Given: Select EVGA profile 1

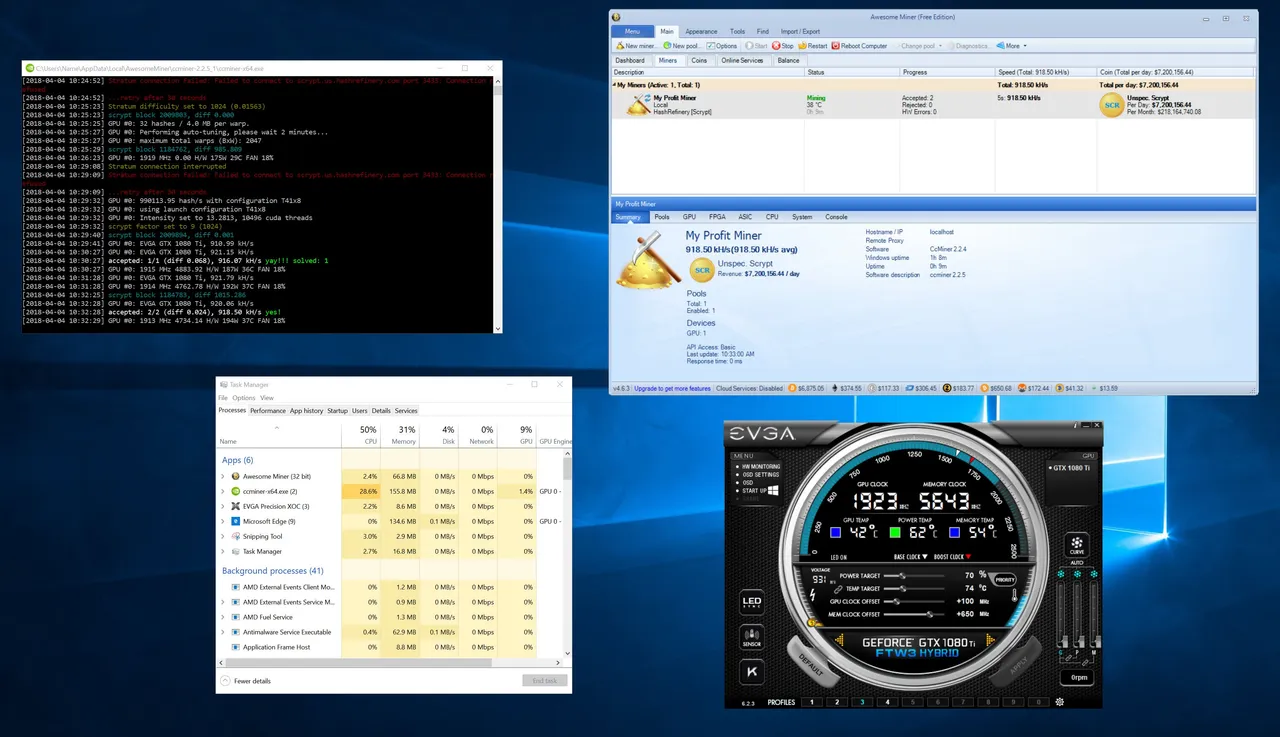Looking at the screenshot, I should (812, 702).
